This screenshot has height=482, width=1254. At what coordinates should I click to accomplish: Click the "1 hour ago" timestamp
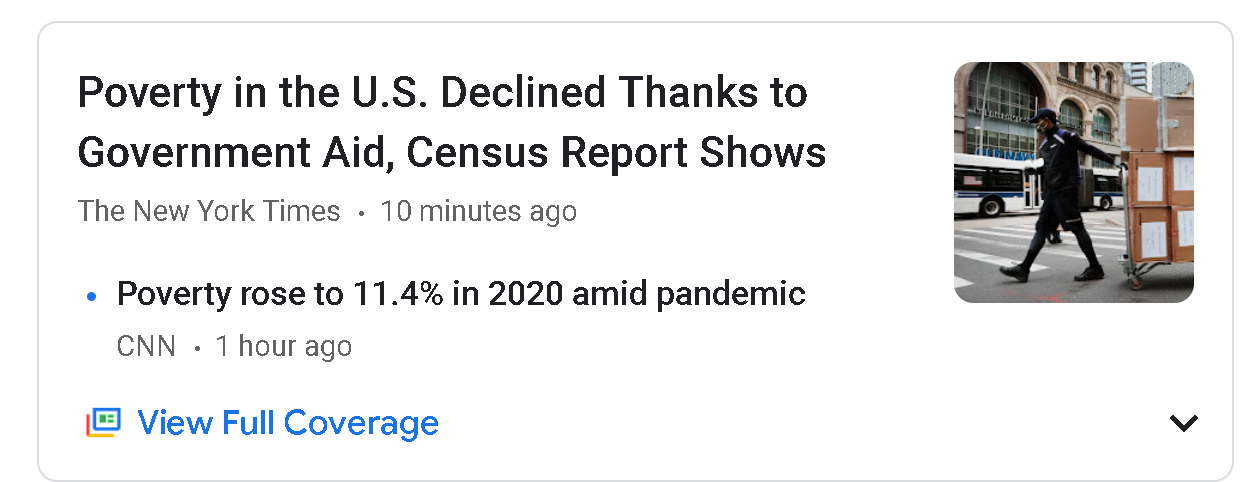point(283,346)
